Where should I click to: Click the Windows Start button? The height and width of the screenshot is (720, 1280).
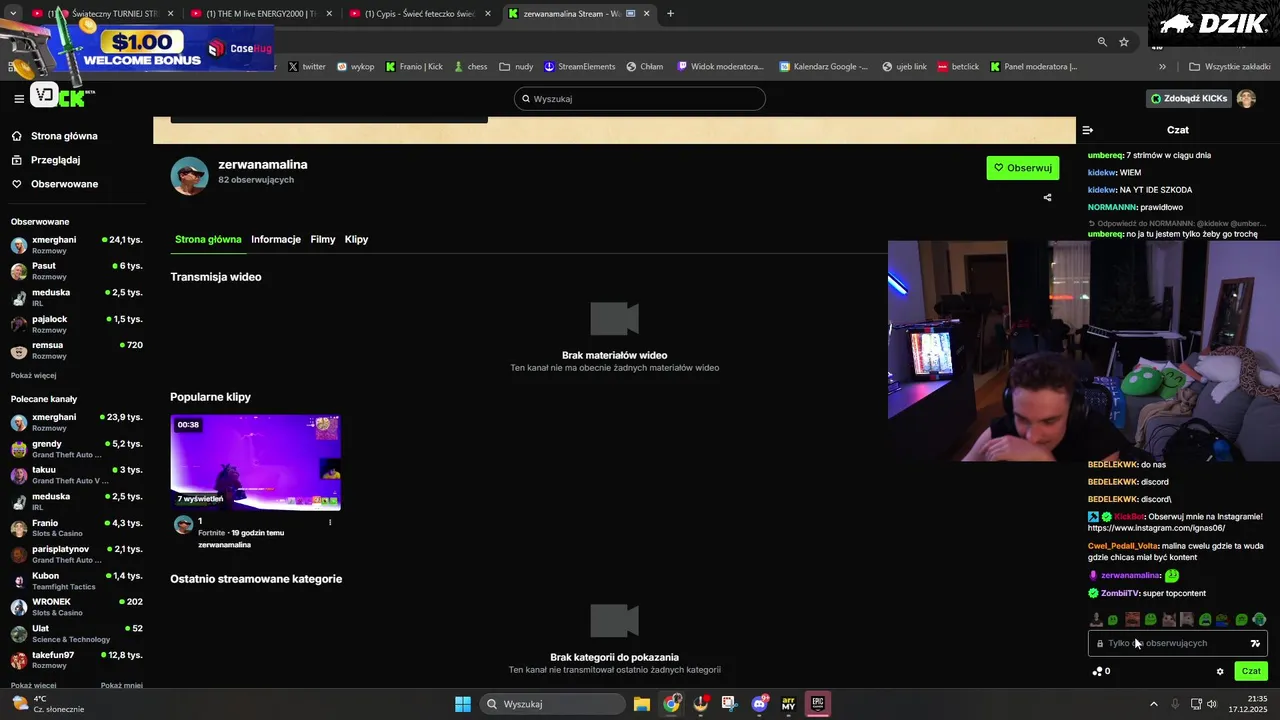click(x=463, y=704)
